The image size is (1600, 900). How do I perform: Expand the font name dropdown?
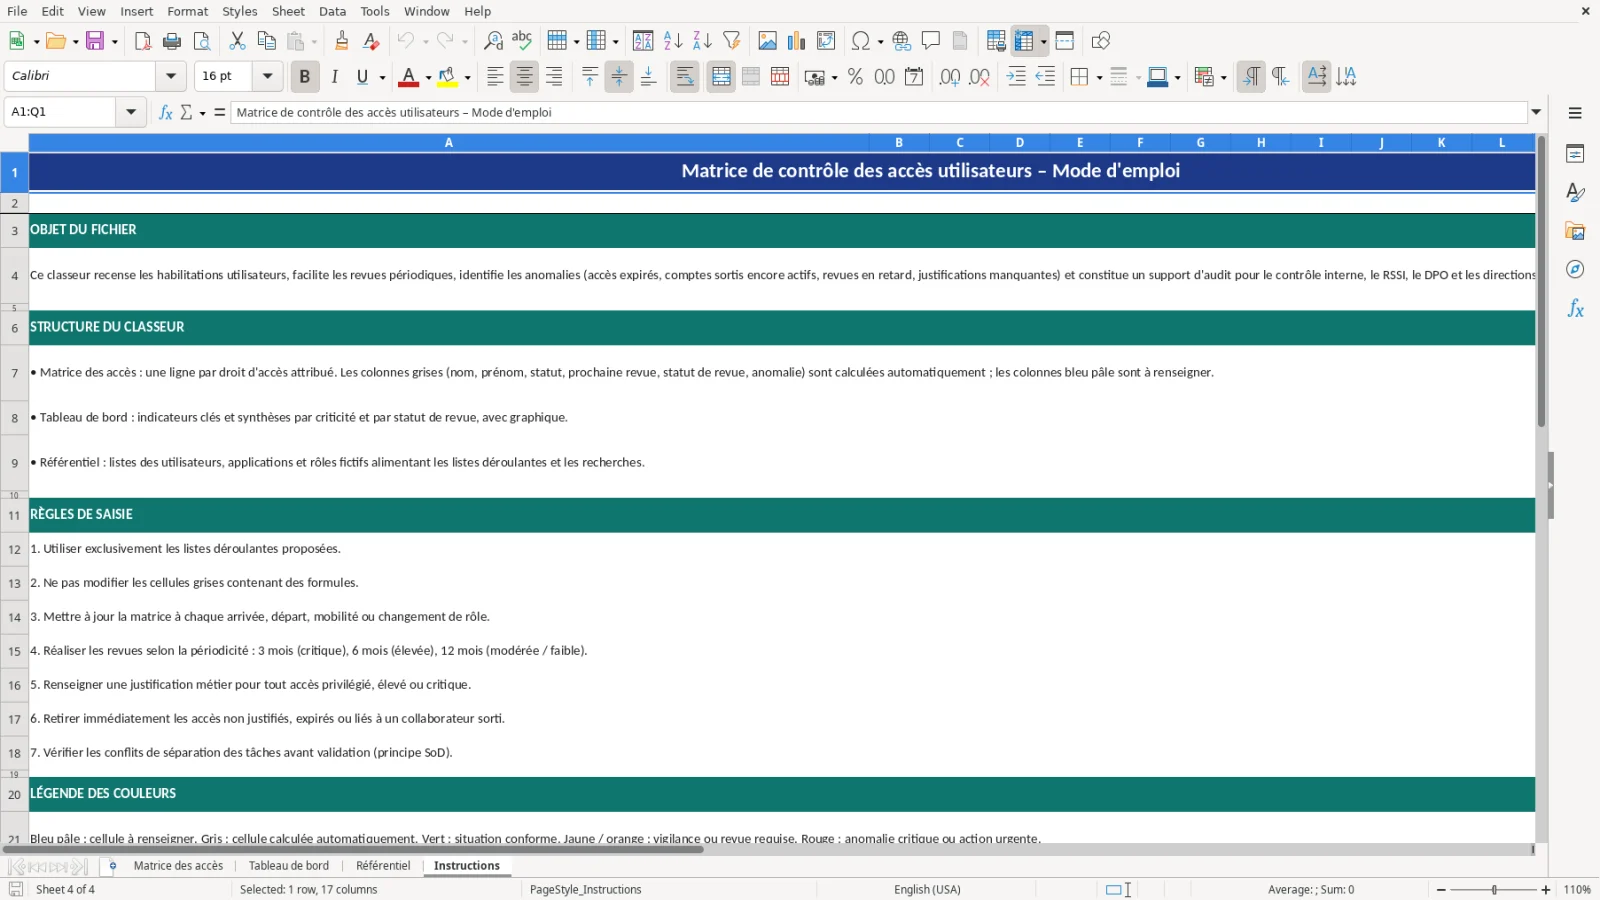click(171, 76)
